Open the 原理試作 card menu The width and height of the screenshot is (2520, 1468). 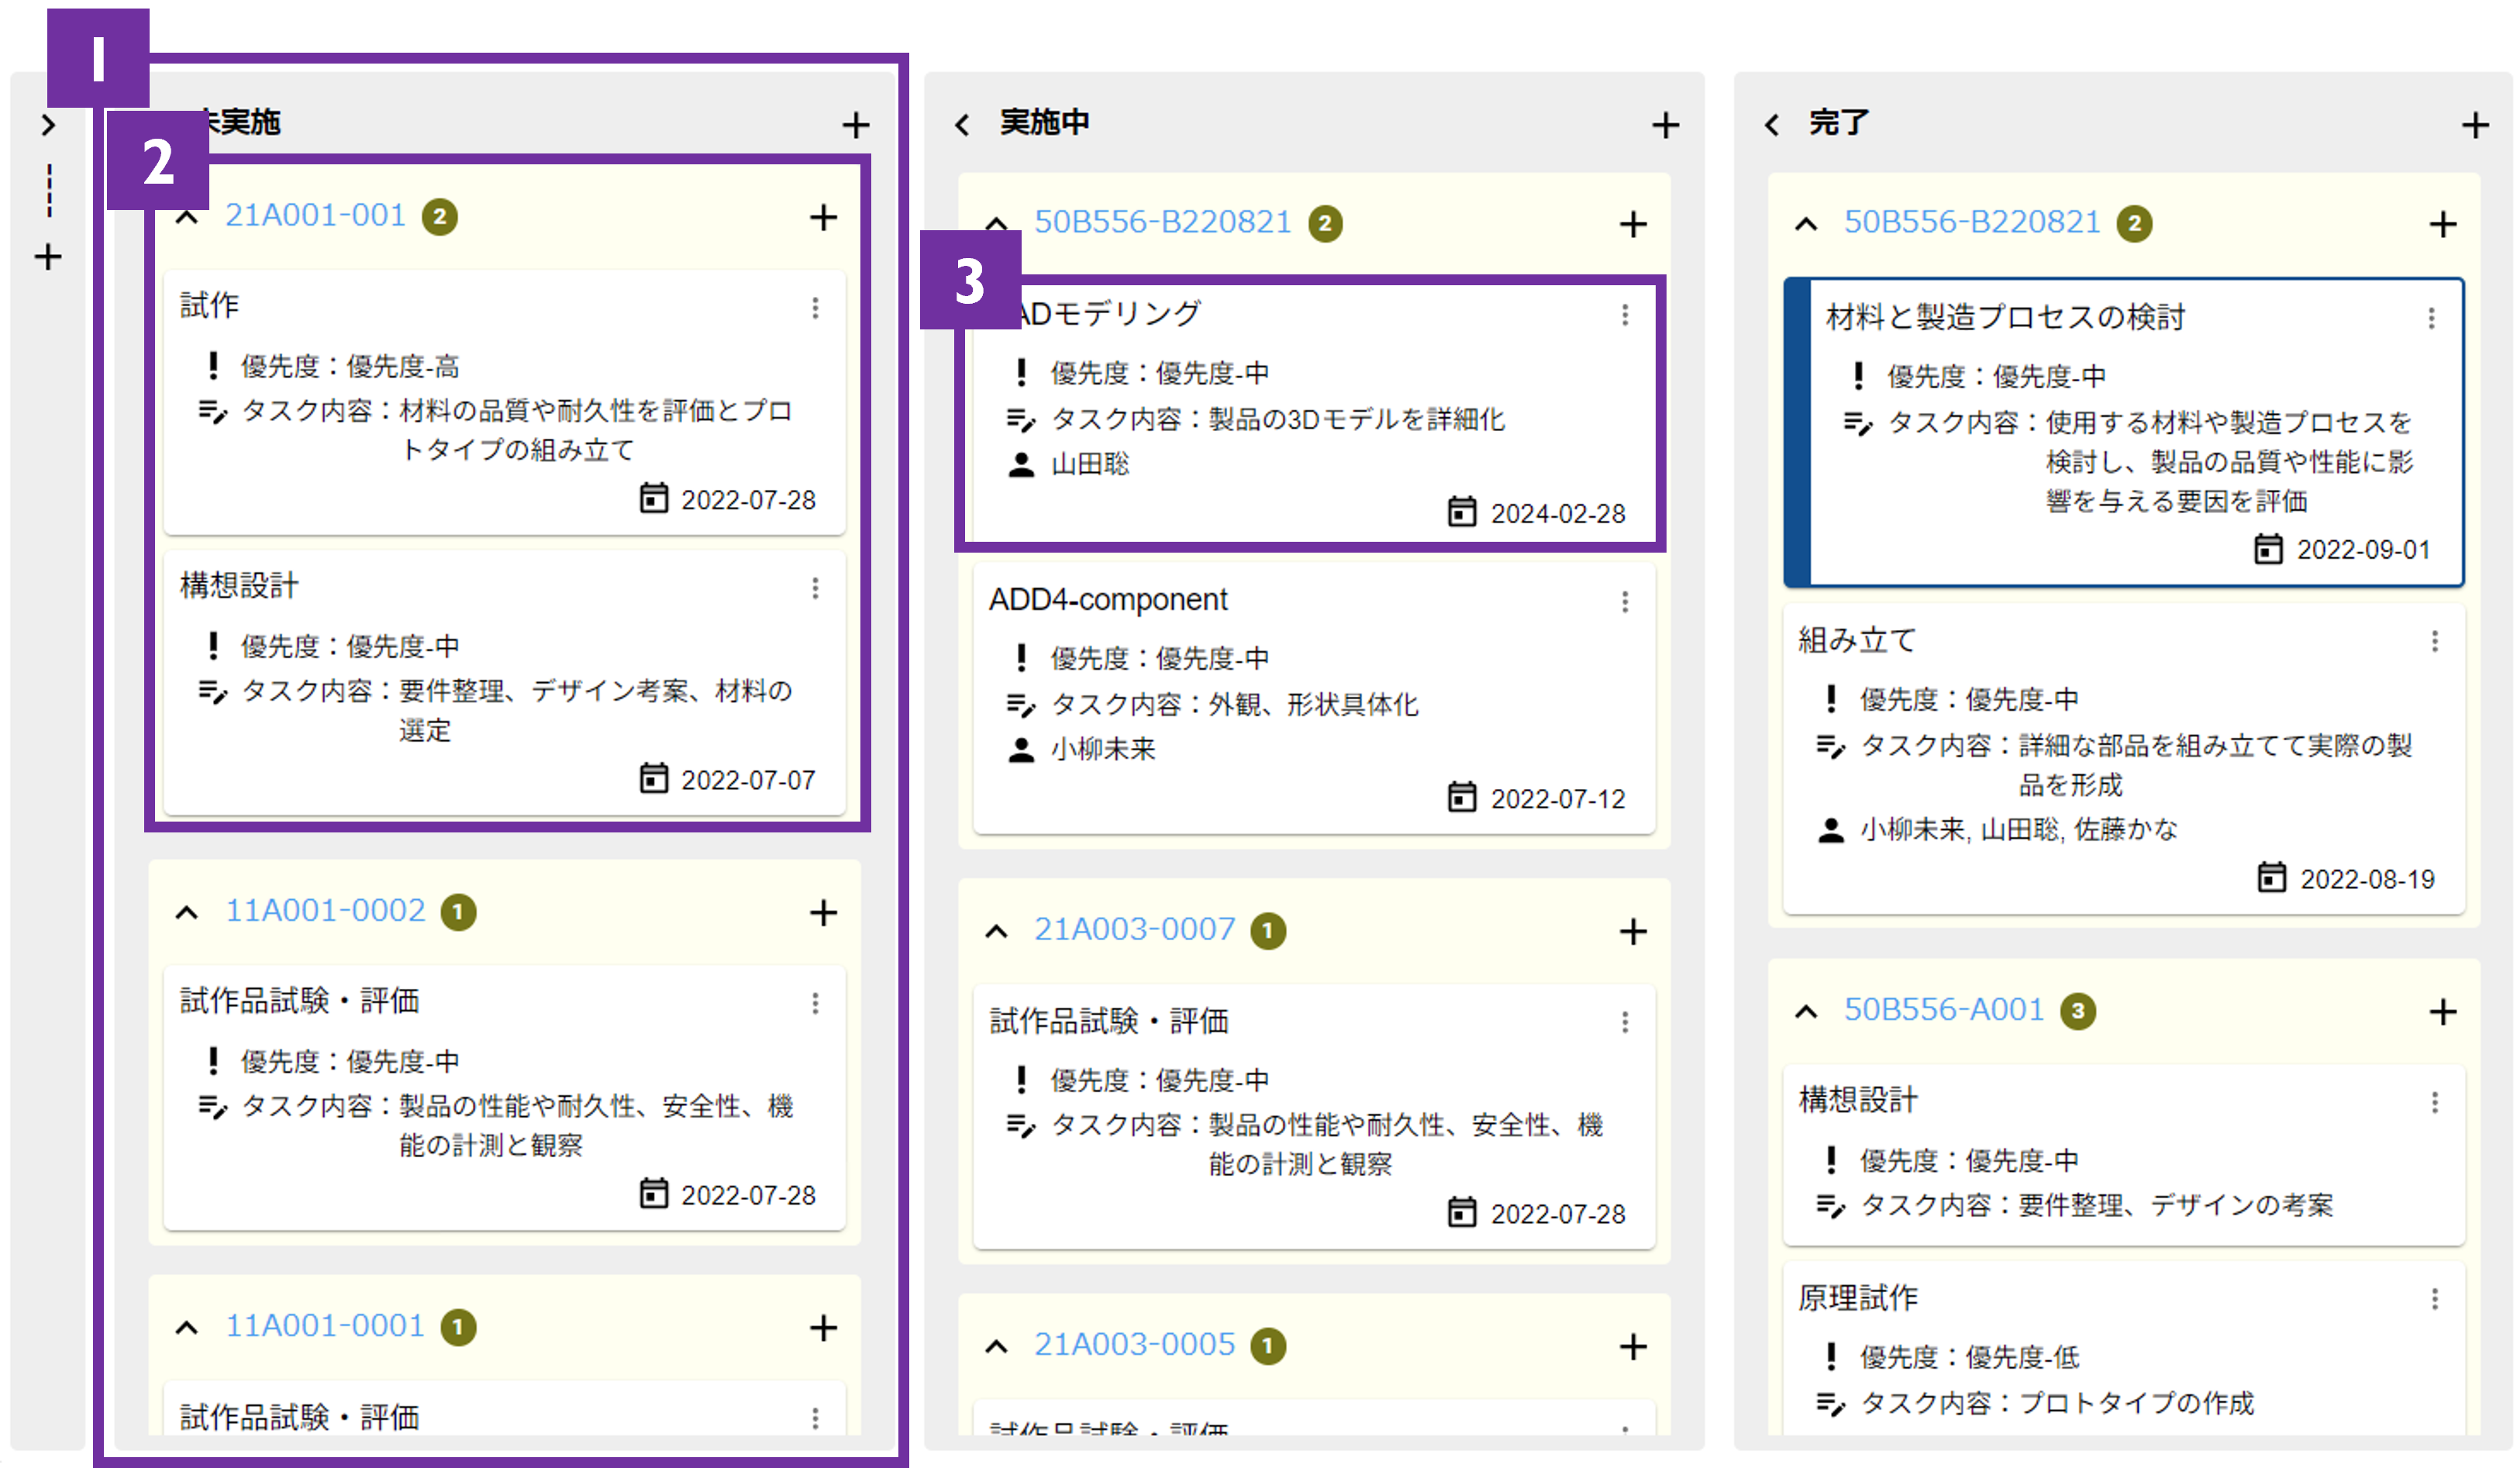click(2435, 1299)
